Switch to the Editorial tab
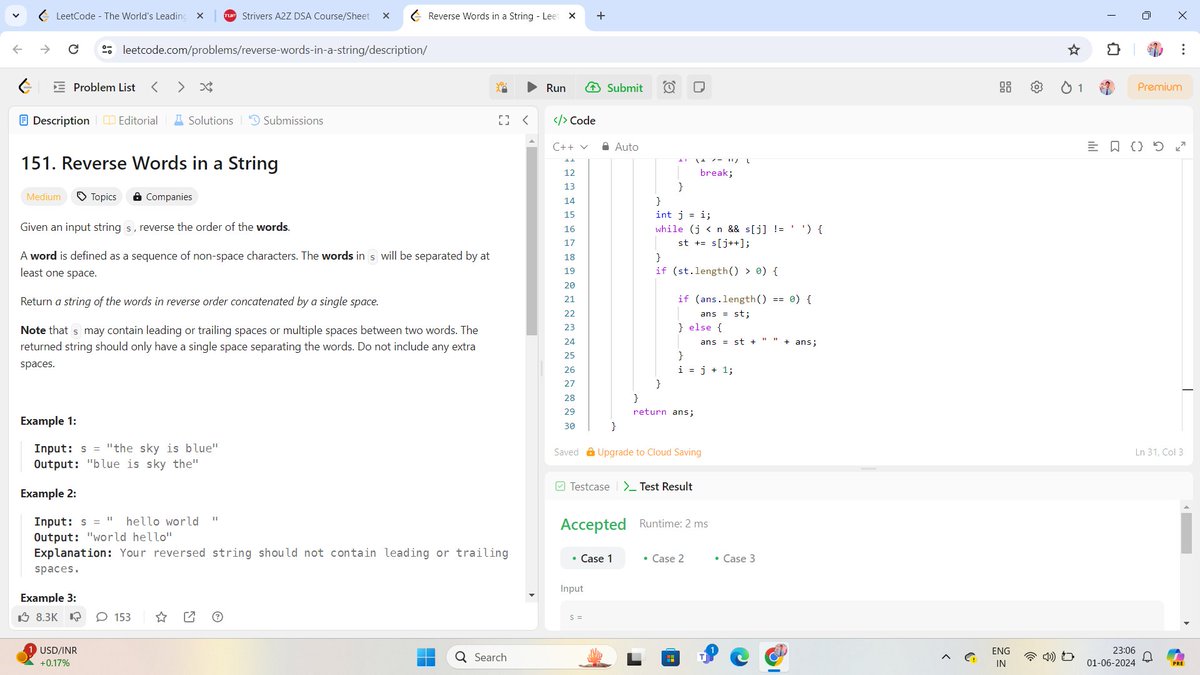1200x675 pixels. pyautogui.click(x=131, y=120)
